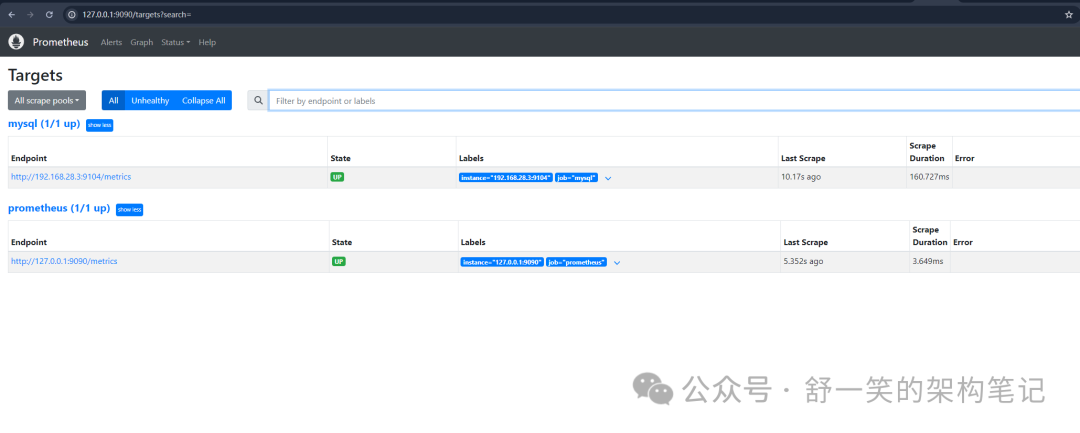Click the Collapse All toggle button
Image resolution: width=1080 pixels, height=433 pixels.
tap(204, 101)
